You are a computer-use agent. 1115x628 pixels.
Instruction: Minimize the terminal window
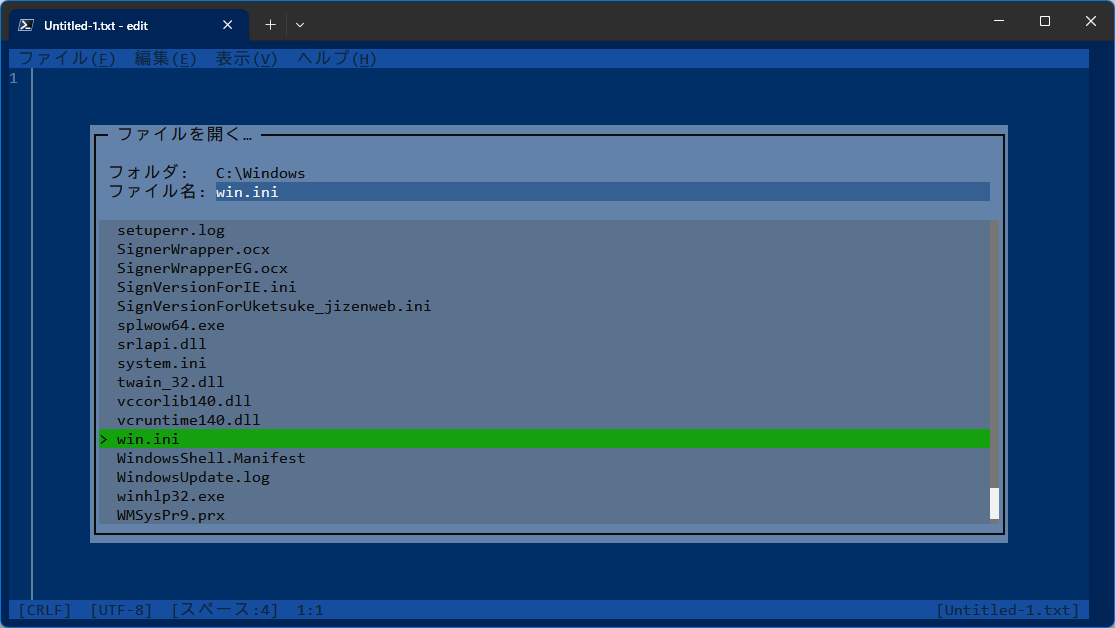pyautogui.click(x=999, y=21)
